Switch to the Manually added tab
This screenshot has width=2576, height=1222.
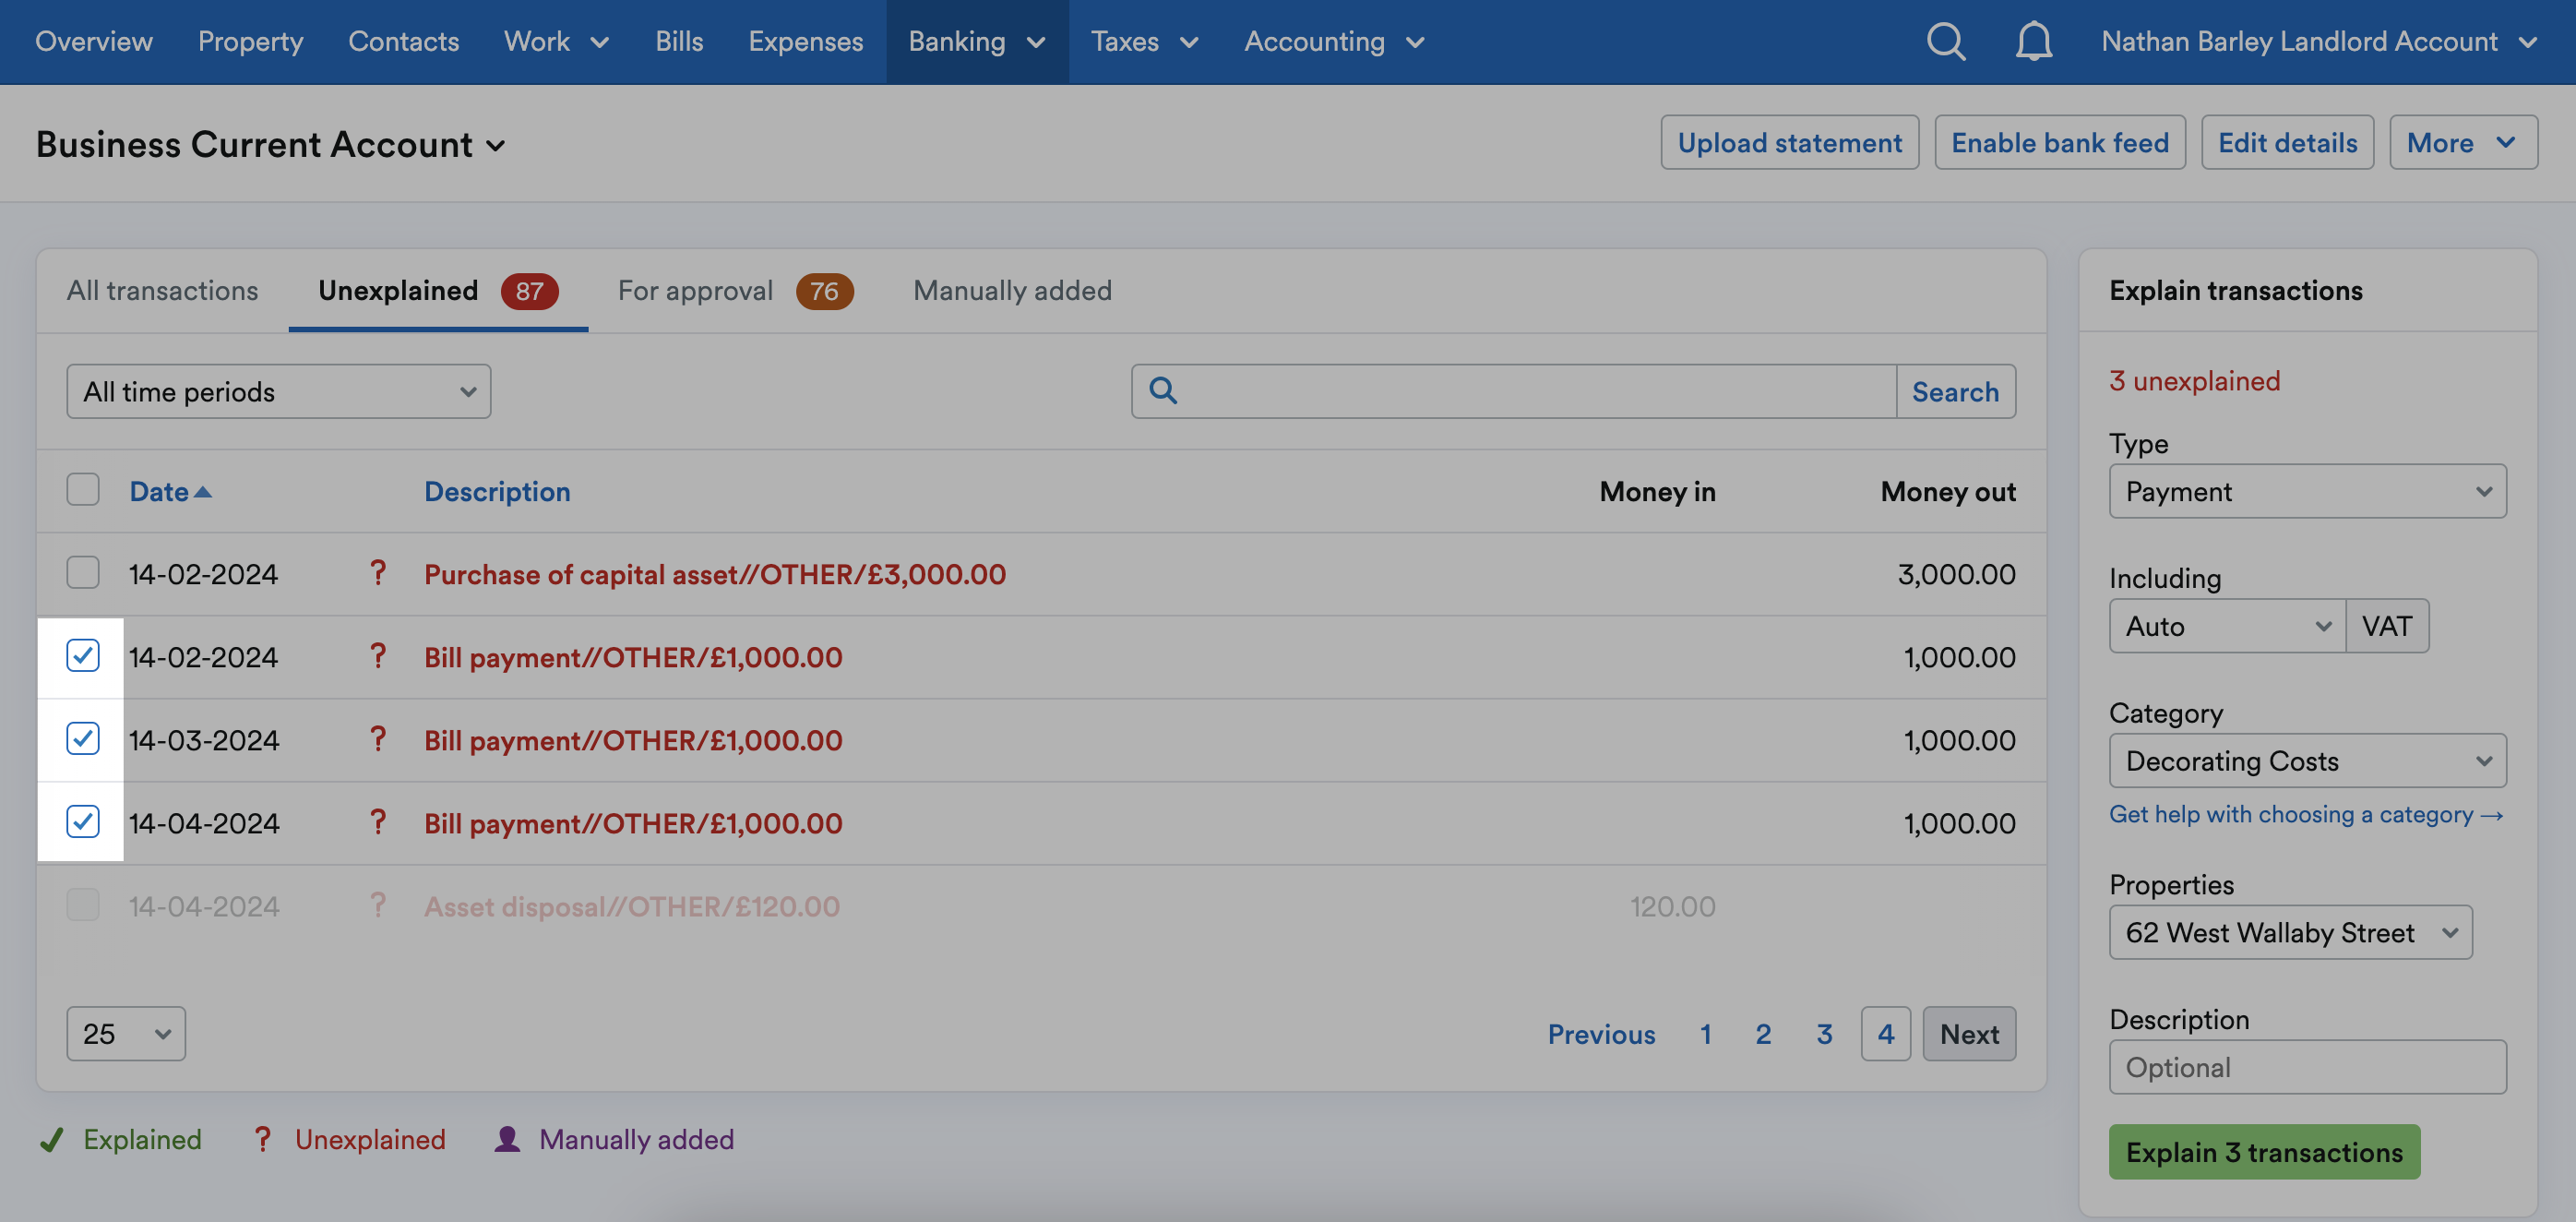(1012, 291)
